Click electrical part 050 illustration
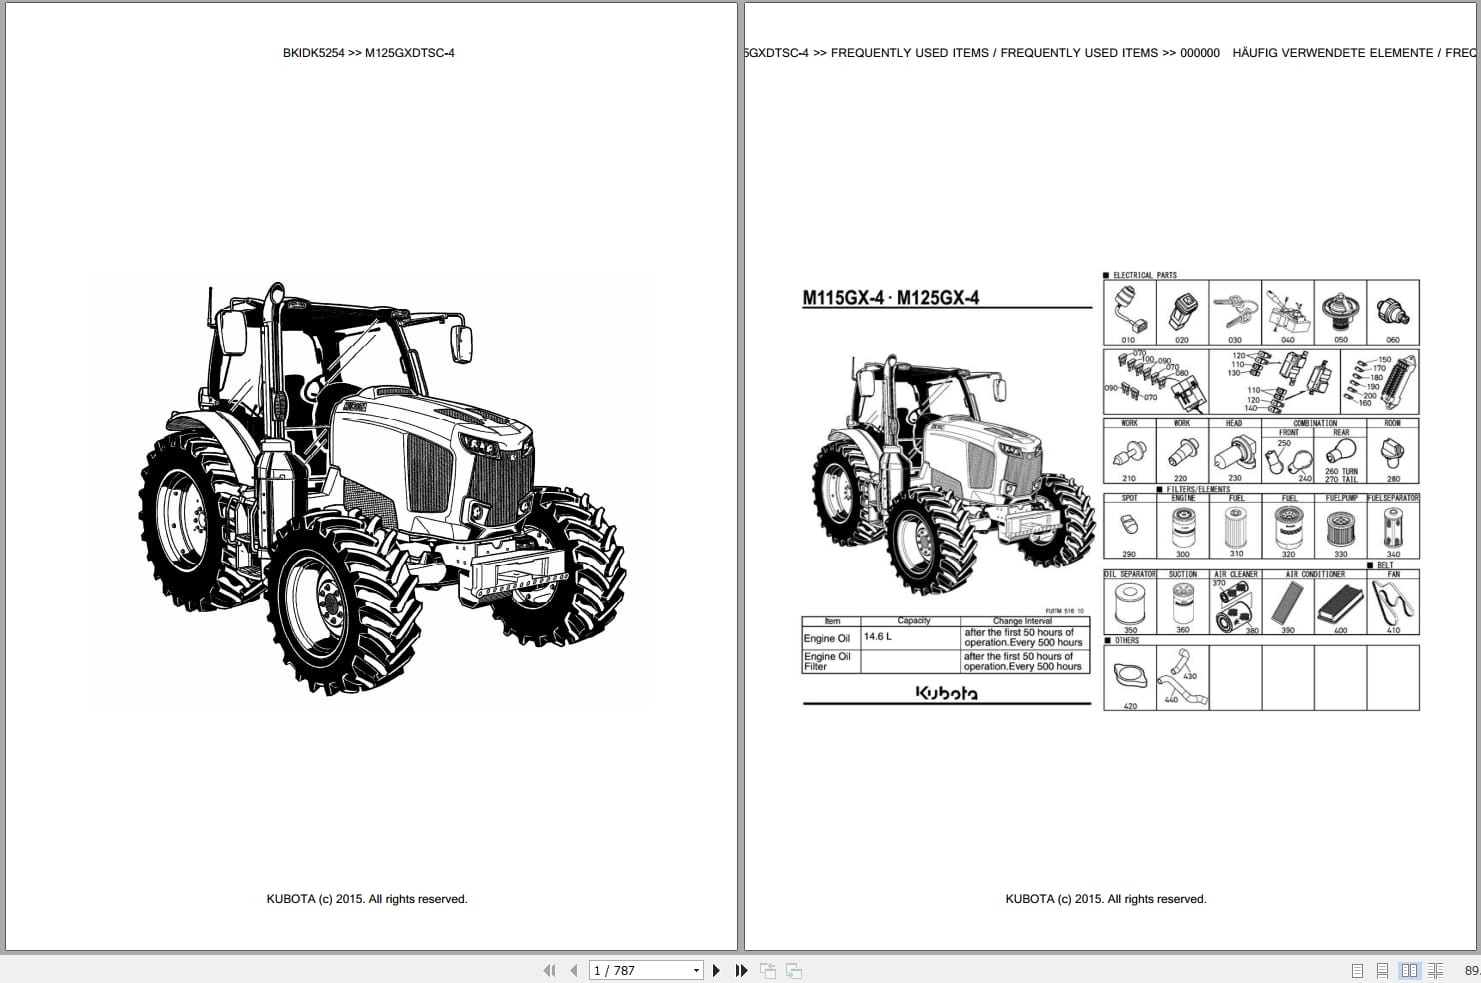This screenshot has height=983, width=1481. coord(1340,313)
